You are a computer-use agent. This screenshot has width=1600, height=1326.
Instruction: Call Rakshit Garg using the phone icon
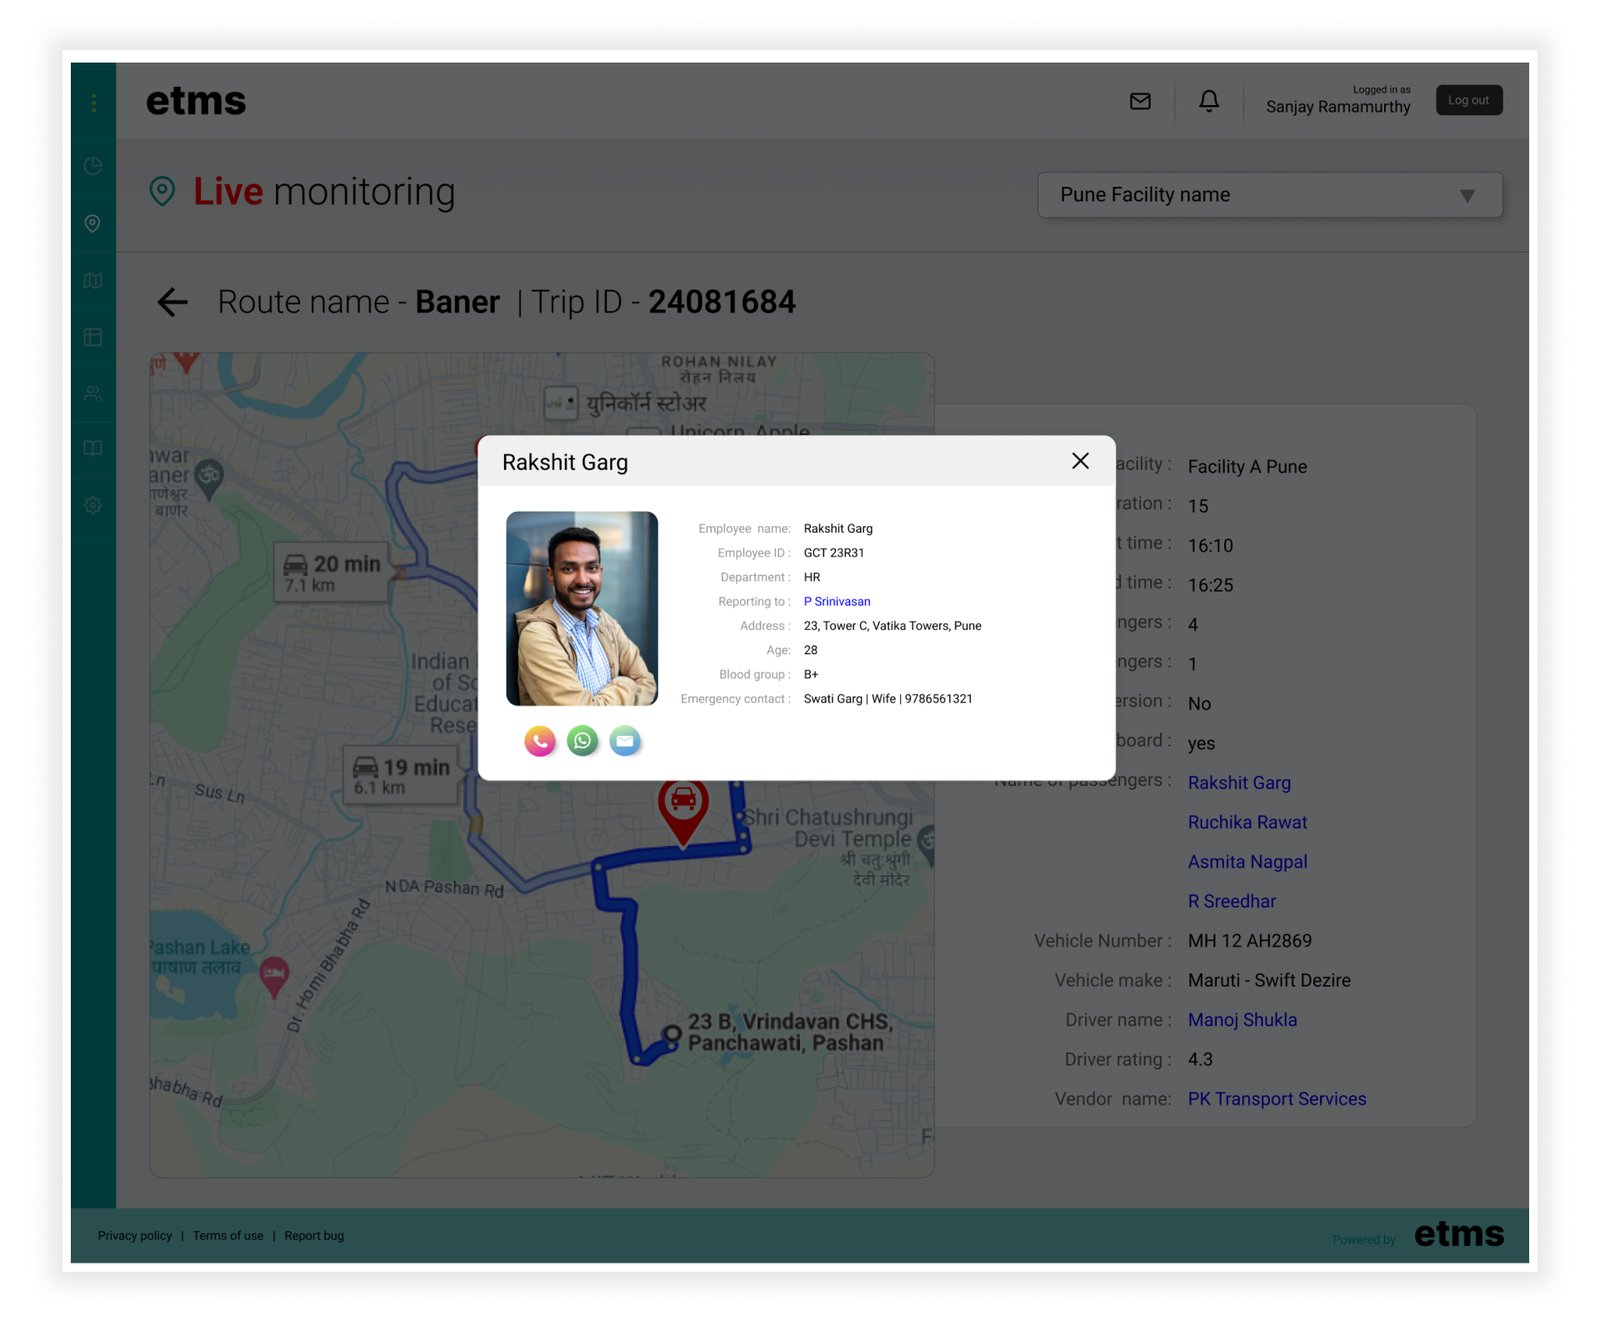(540, 741)
